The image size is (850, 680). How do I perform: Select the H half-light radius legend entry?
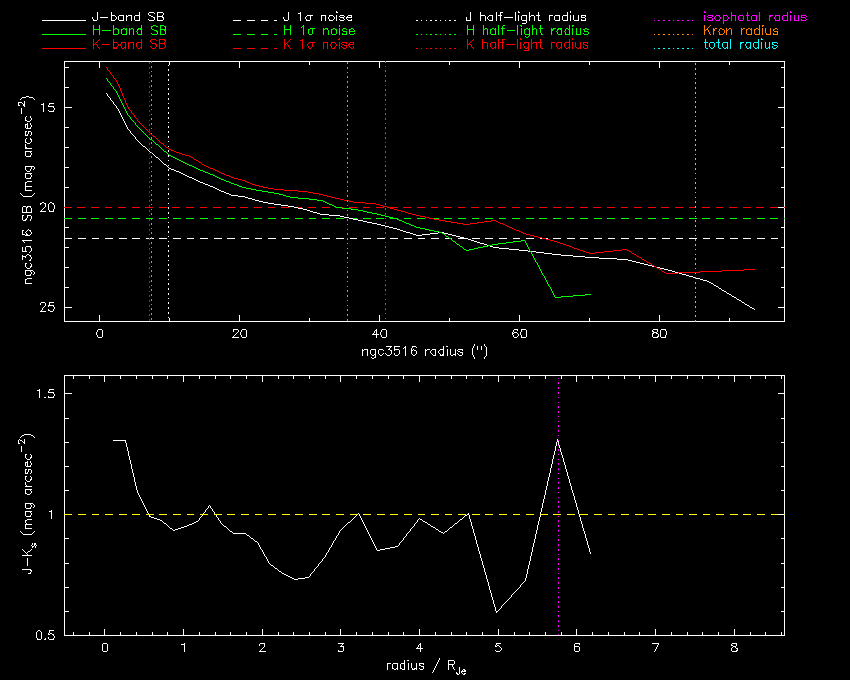[x=527, y=31]
